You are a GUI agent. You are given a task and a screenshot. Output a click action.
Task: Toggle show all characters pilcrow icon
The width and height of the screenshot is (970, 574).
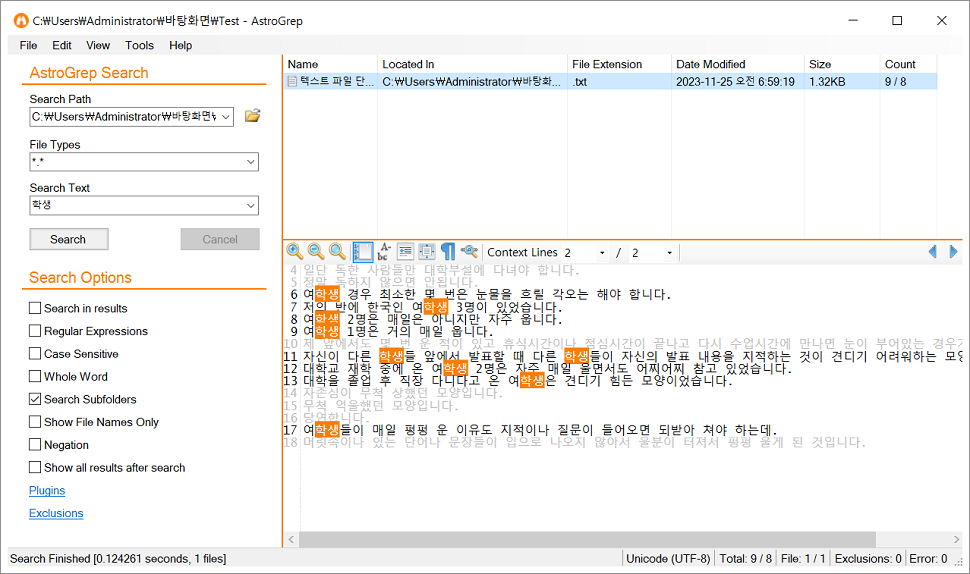click(448, 251)
